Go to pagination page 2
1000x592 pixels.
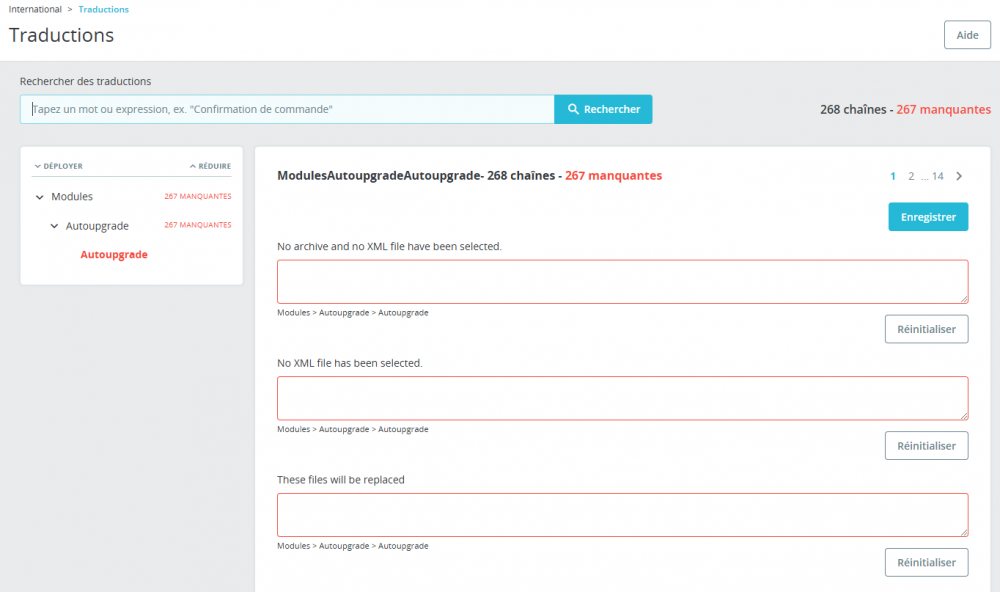[x=911, y=176]
